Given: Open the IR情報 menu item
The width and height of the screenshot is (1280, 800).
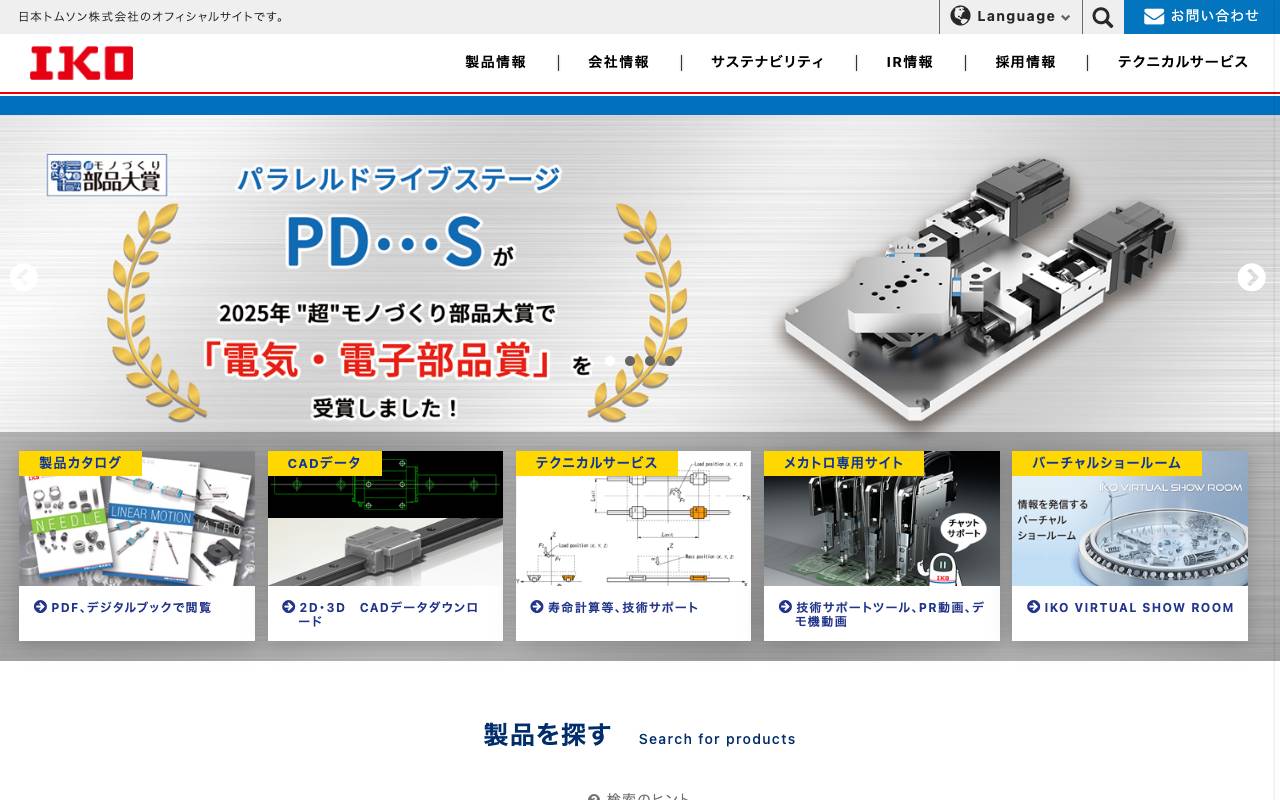Looking at the screenshot, I should click(909, 62).
